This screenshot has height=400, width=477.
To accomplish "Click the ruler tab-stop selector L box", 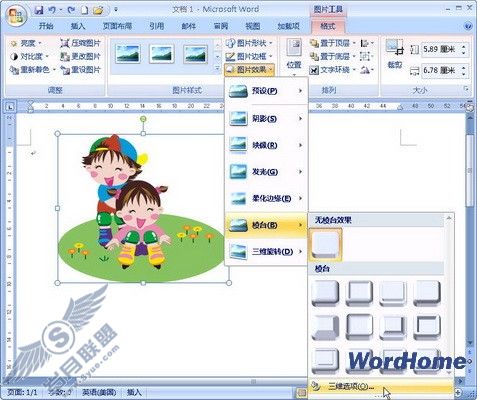I will click(10, 107).
